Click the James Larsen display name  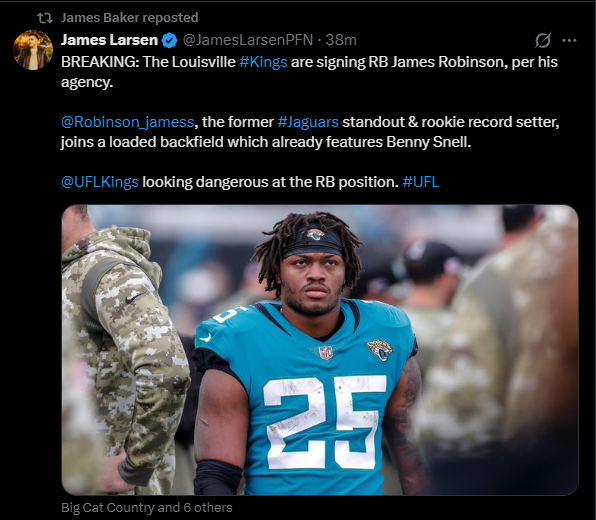coord(109,40)
